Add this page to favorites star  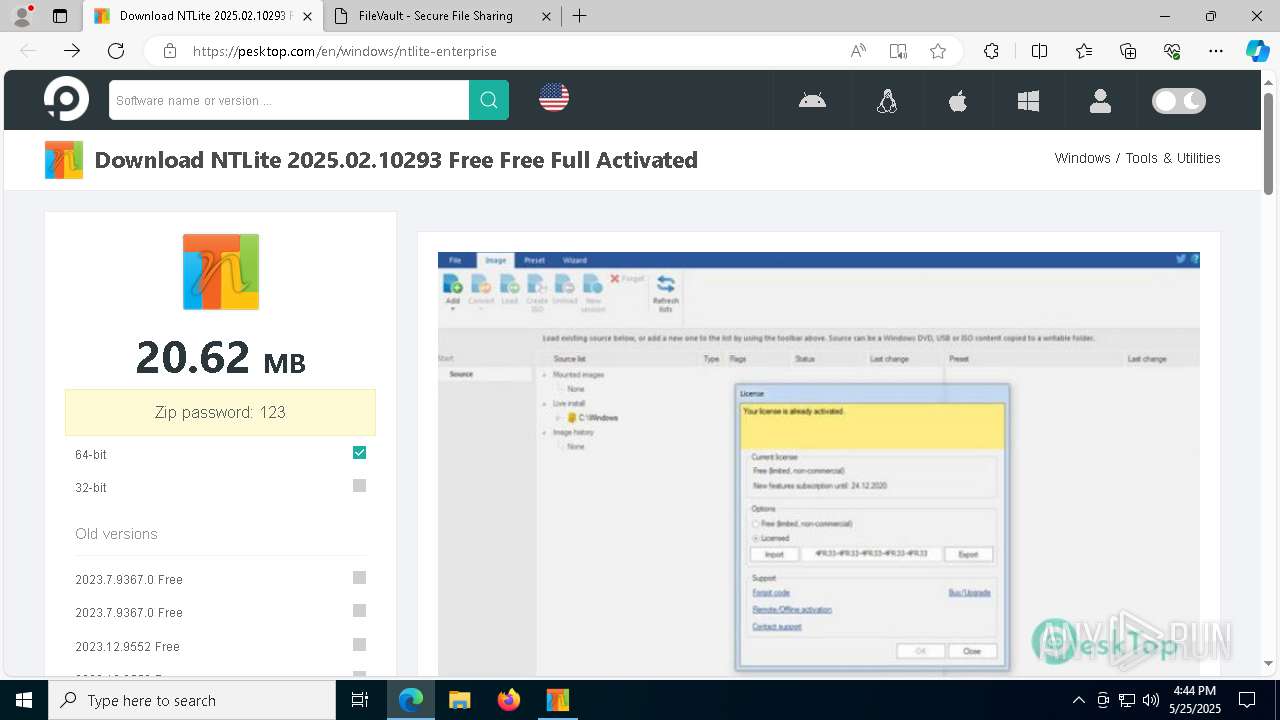coord(938,51)
